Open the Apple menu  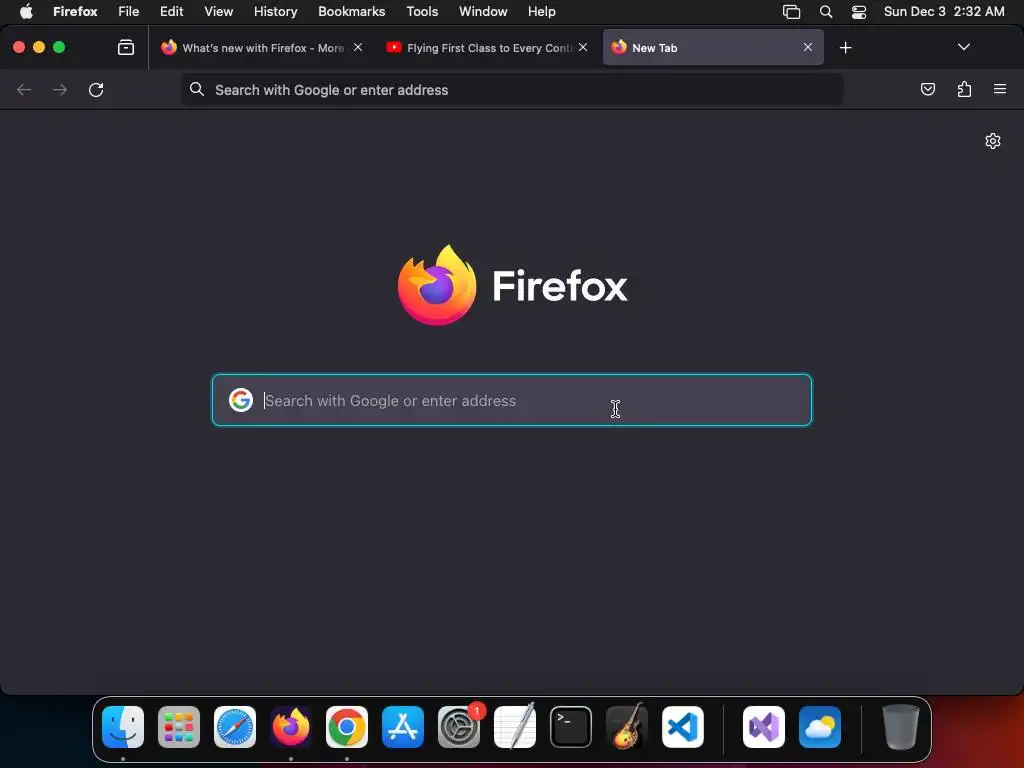26,12
